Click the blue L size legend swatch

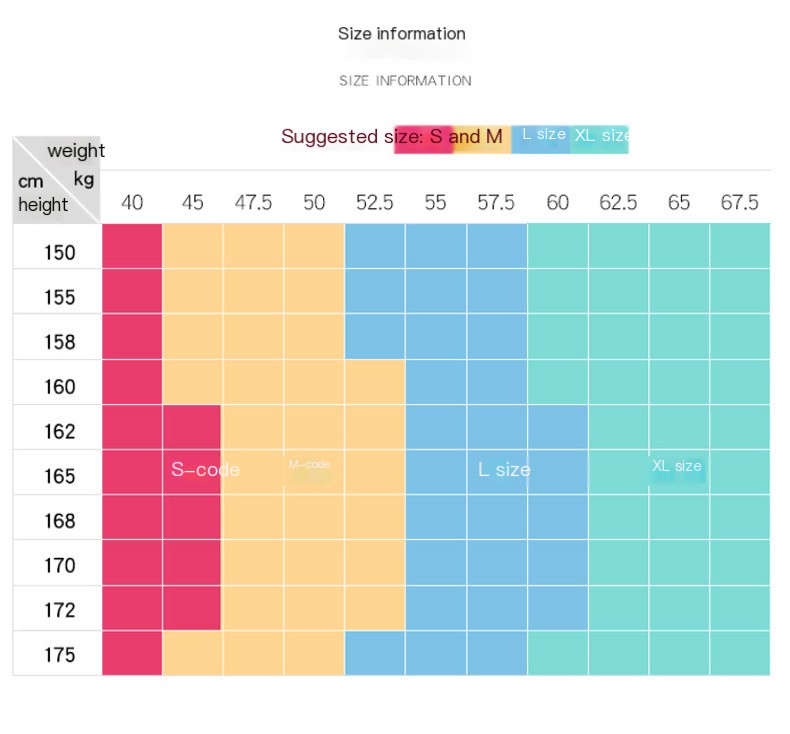tap(541, 140)
